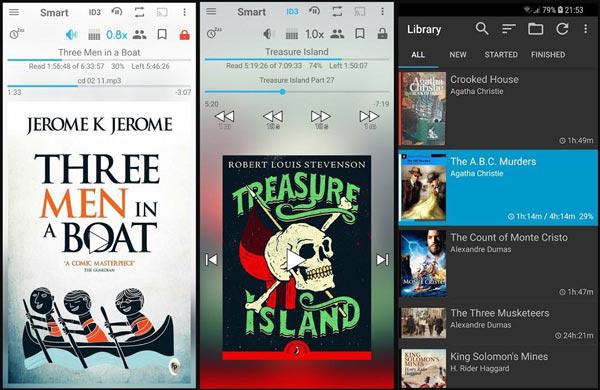This screenshot has width=600, height=390.
Task: Select The A.B.C. Murders book entry
Action: [x=498, y=188]
